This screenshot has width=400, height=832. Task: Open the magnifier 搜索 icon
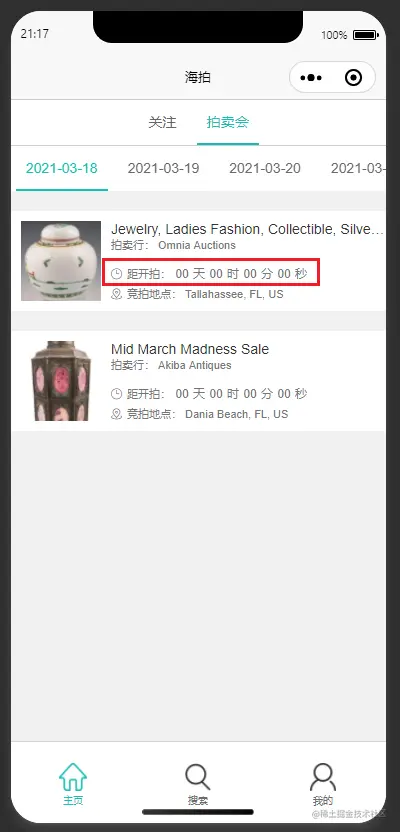tap(197, 777)
